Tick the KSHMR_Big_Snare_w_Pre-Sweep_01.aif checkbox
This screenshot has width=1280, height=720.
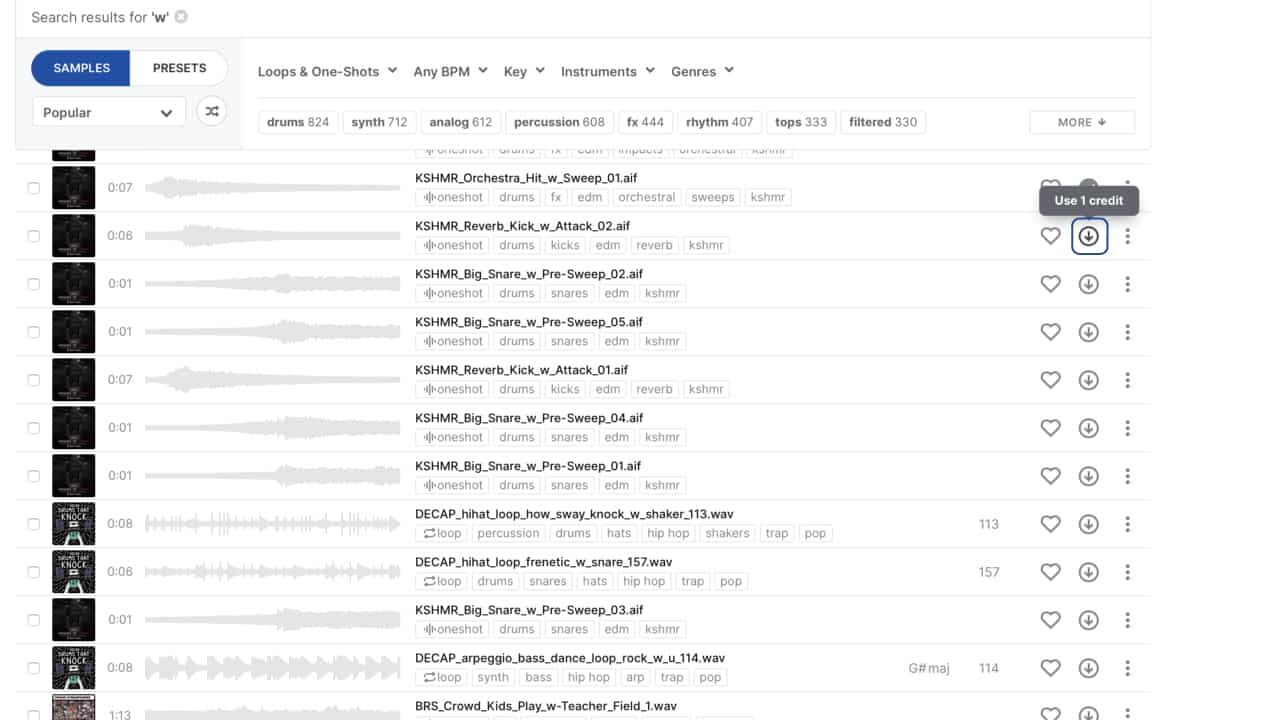pyautogui.click(x=34, y=476)
